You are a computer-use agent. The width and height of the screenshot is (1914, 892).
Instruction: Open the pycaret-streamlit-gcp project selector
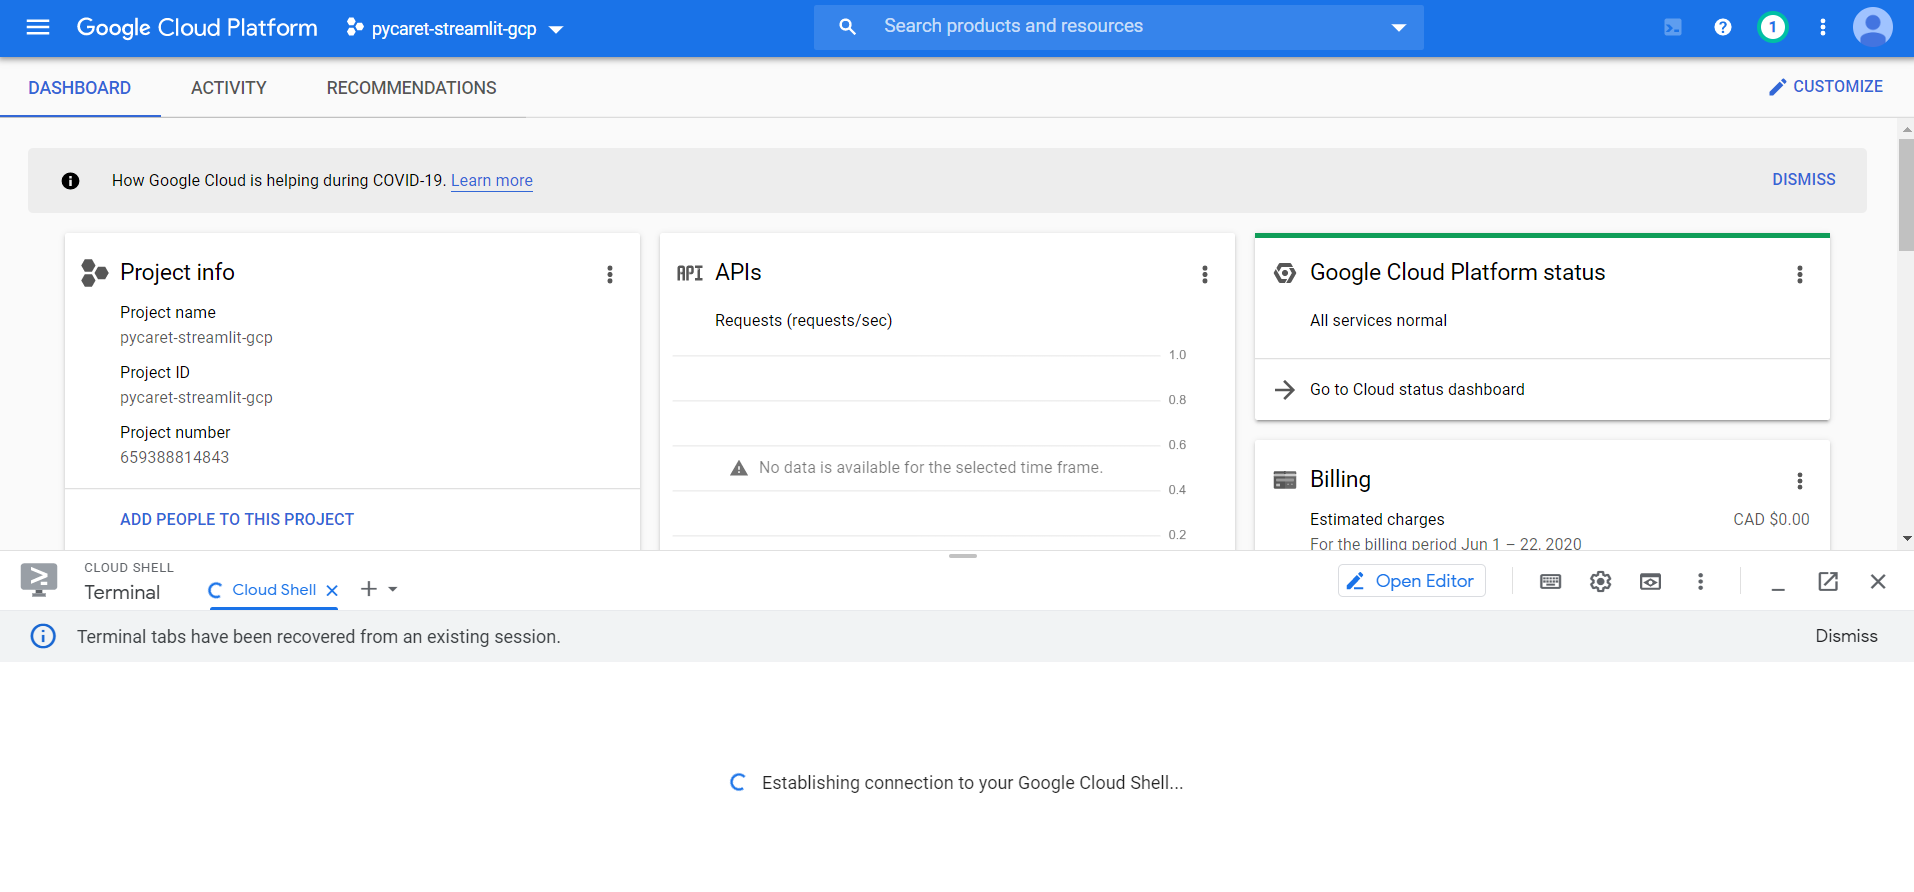(455, 28)
